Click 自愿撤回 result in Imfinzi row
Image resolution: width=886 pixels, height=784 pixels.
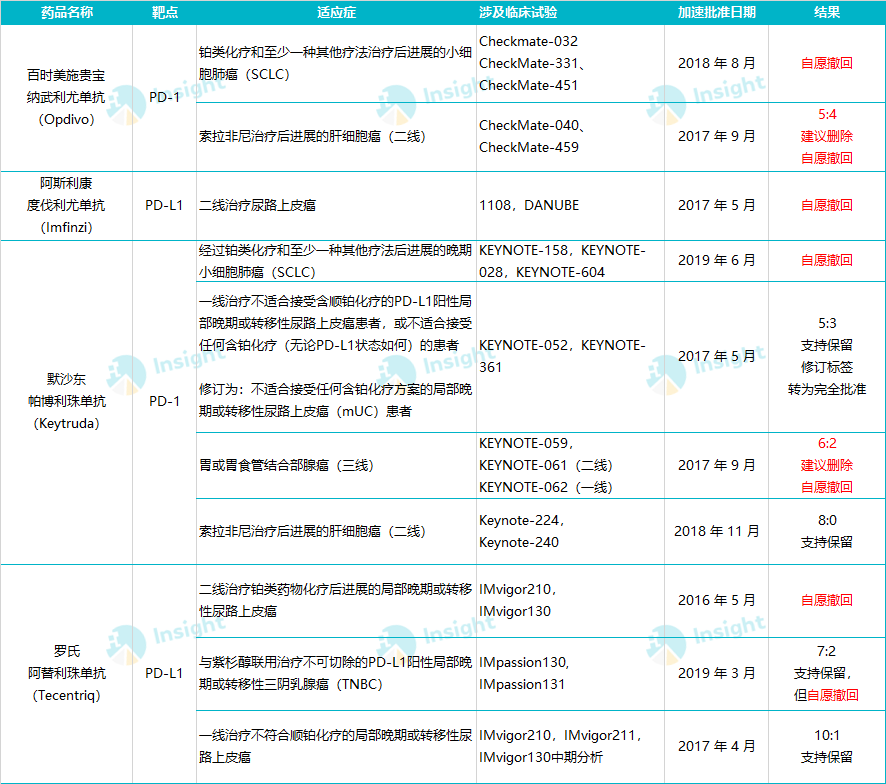[827, 206]
